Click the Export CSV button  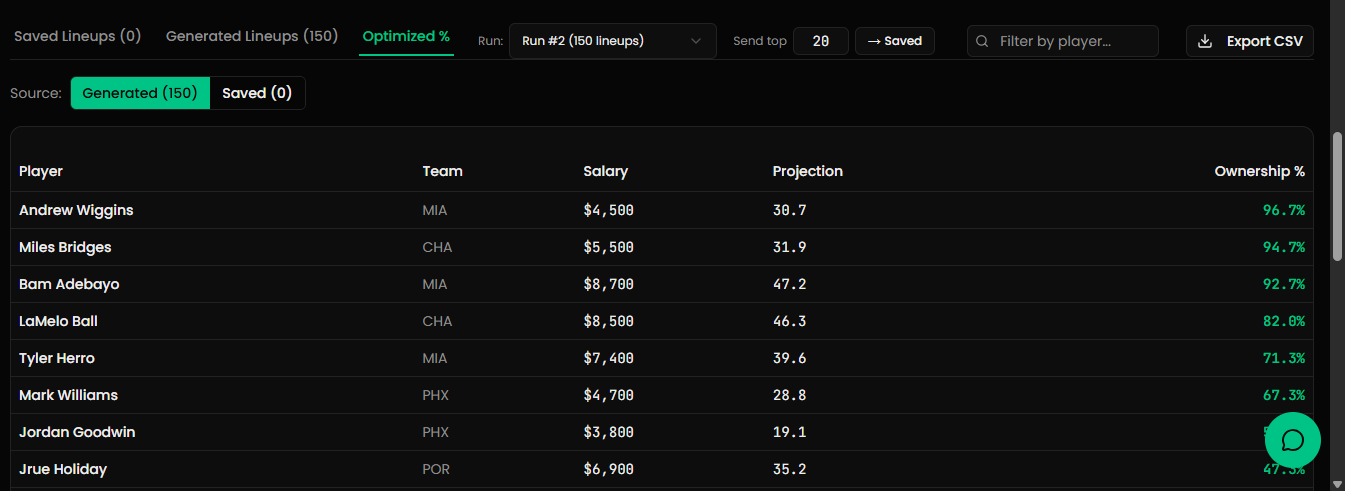point(1250,41)
